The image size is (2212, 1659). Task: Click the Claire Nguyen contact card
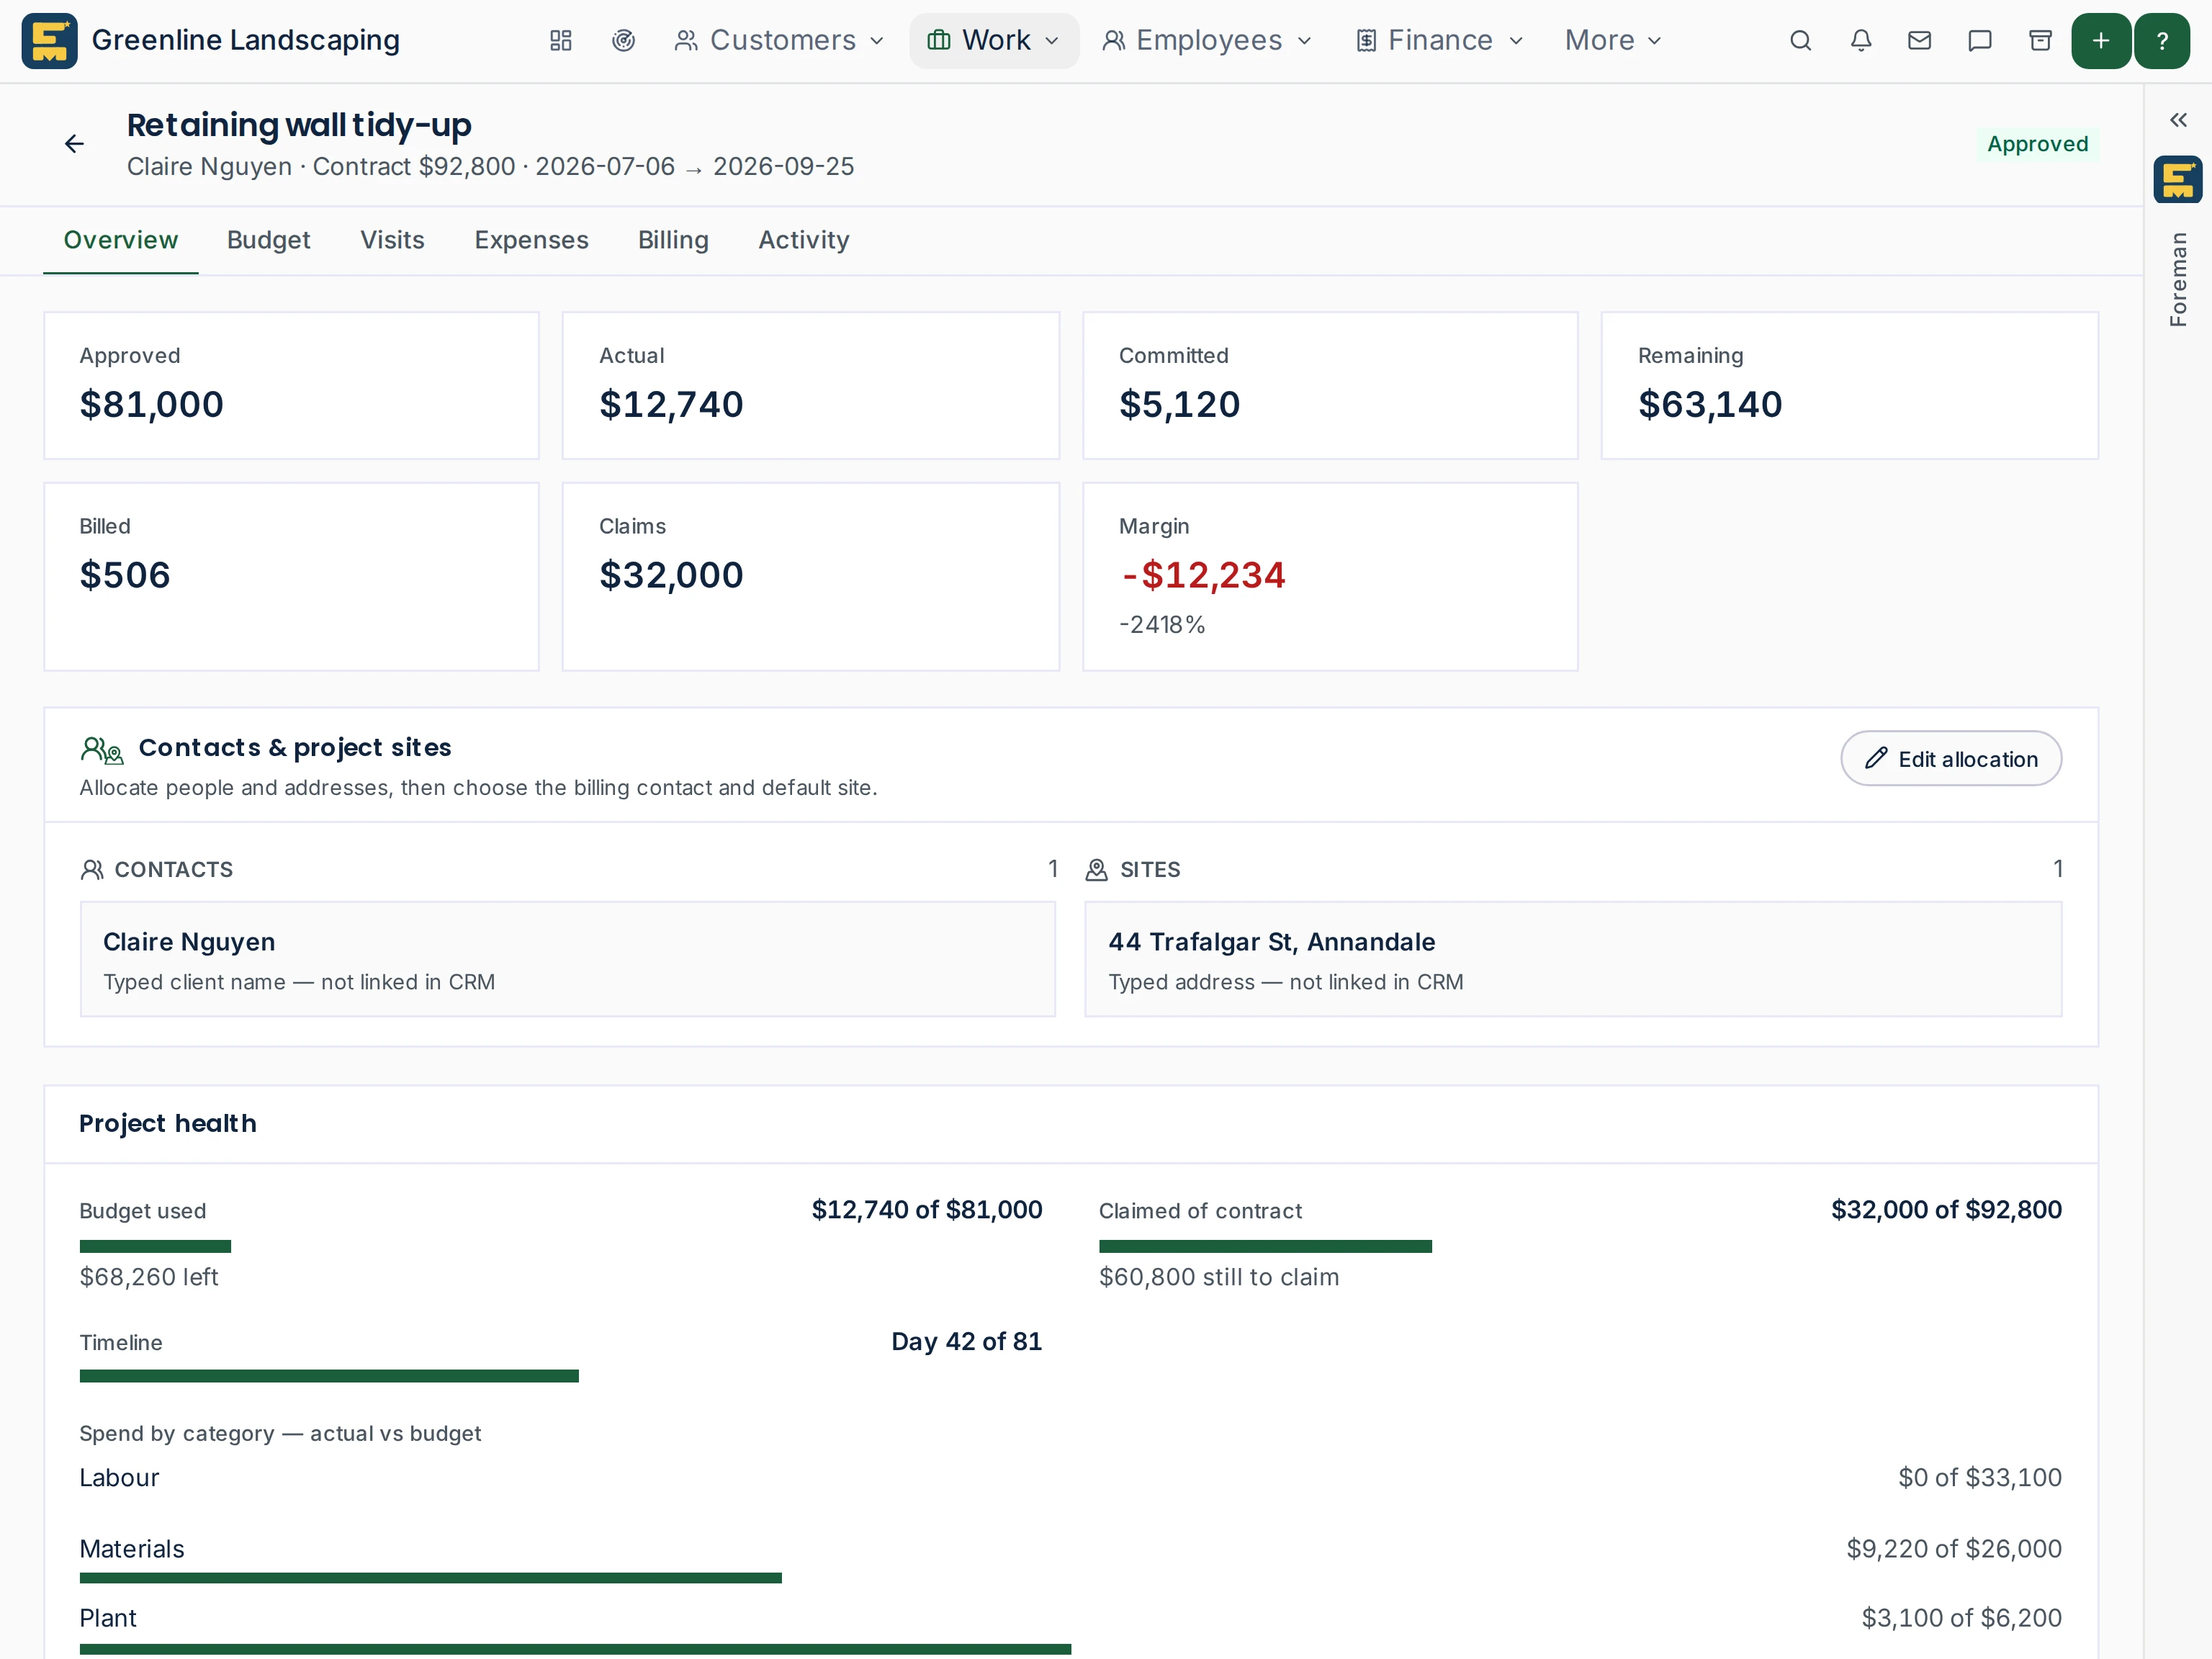click(x=568, y=960)
